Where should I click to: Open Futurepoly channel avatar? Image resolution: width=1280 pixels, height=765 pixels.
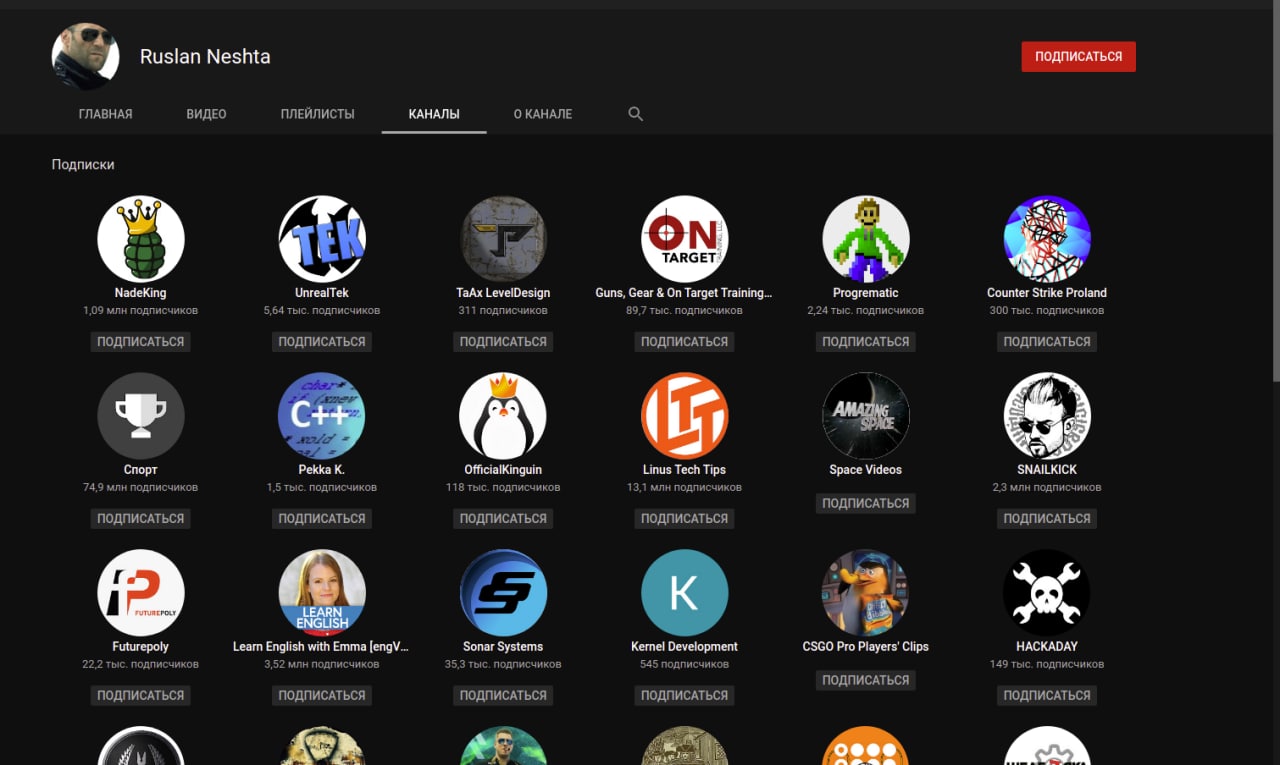click(x=141, y=593)
